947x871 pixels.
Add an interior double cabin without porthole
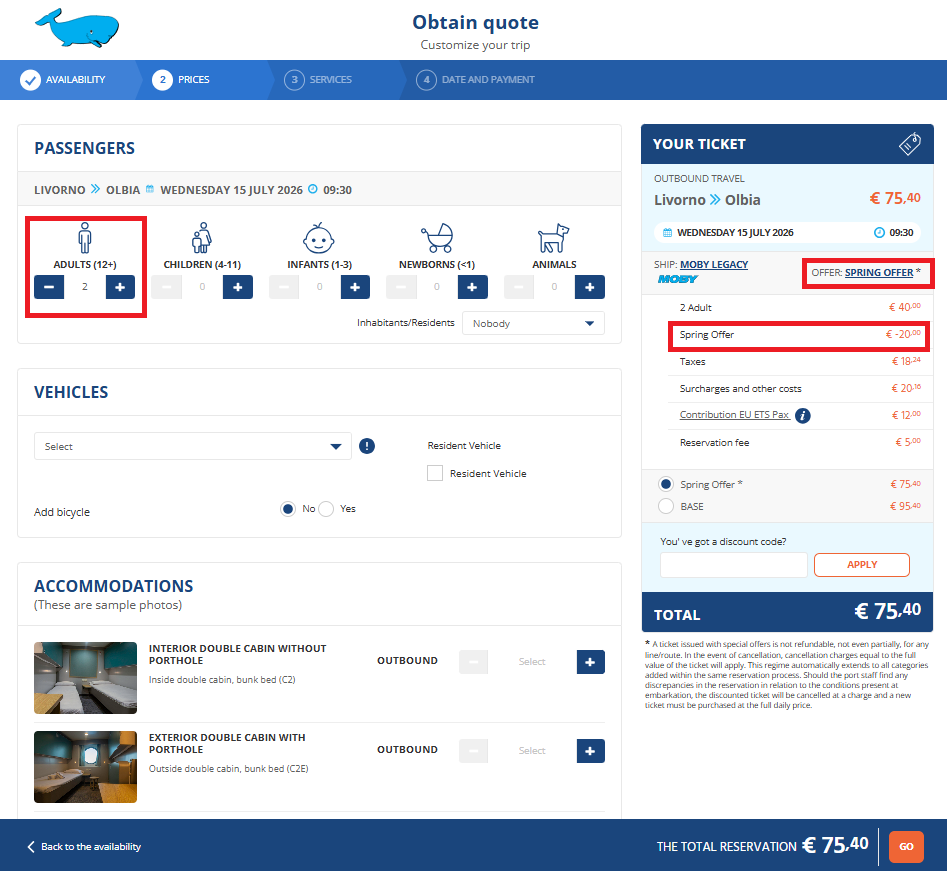pos(590,661)
